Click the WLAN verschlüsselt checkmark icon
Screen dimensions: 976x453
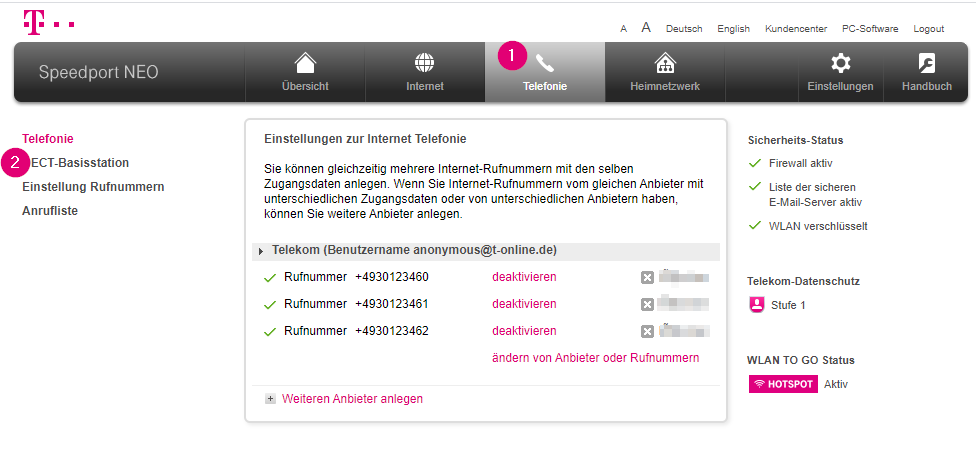pos(755,225)
